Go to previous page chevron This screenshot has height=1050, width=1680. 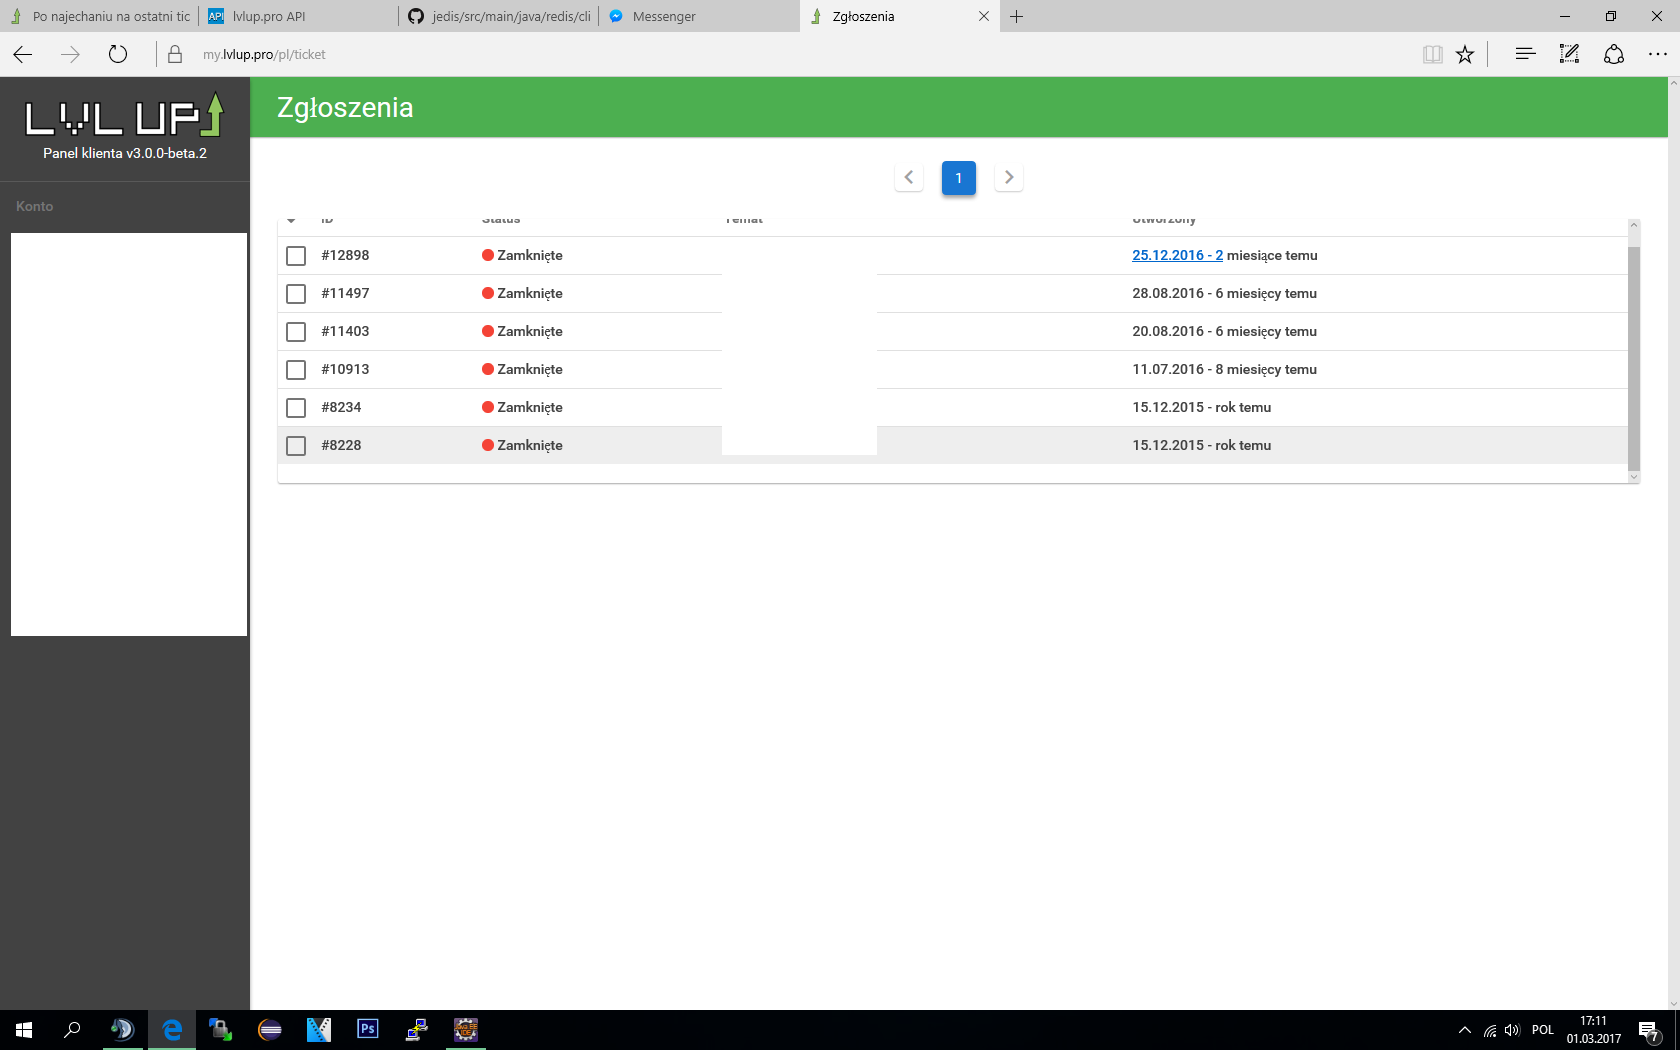[908, 177]
